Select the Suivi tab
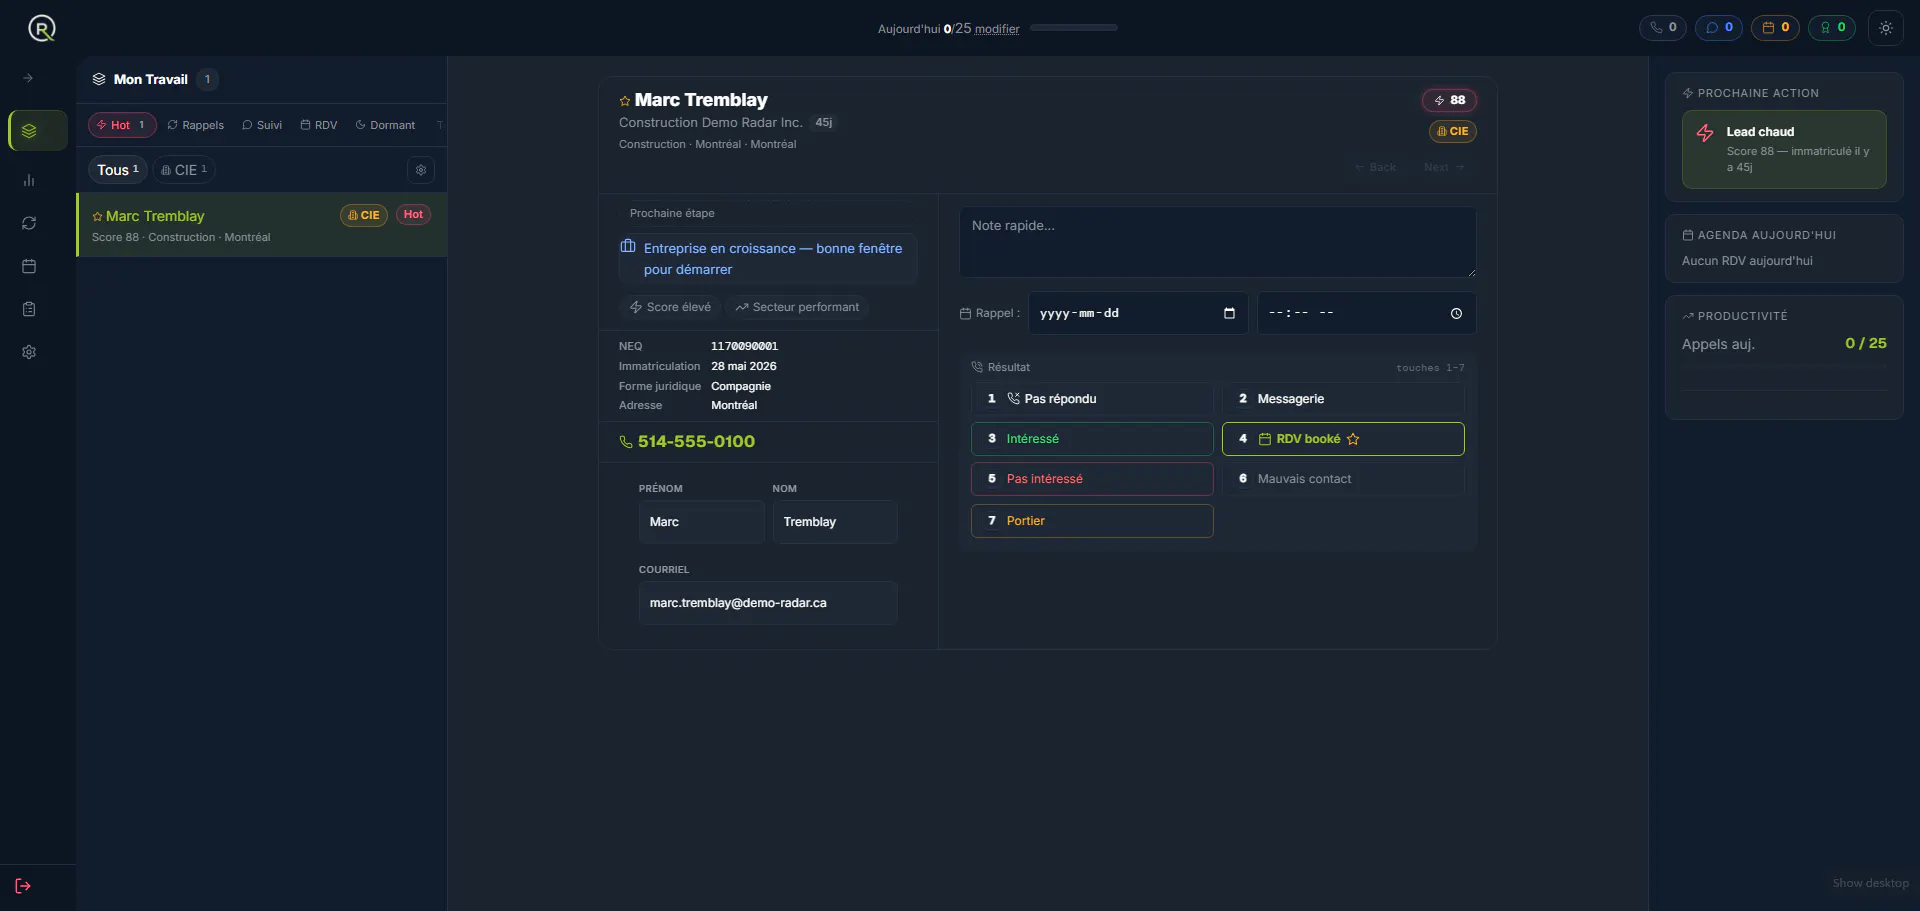Screen dimensions: 1920x911 [262, 125]
